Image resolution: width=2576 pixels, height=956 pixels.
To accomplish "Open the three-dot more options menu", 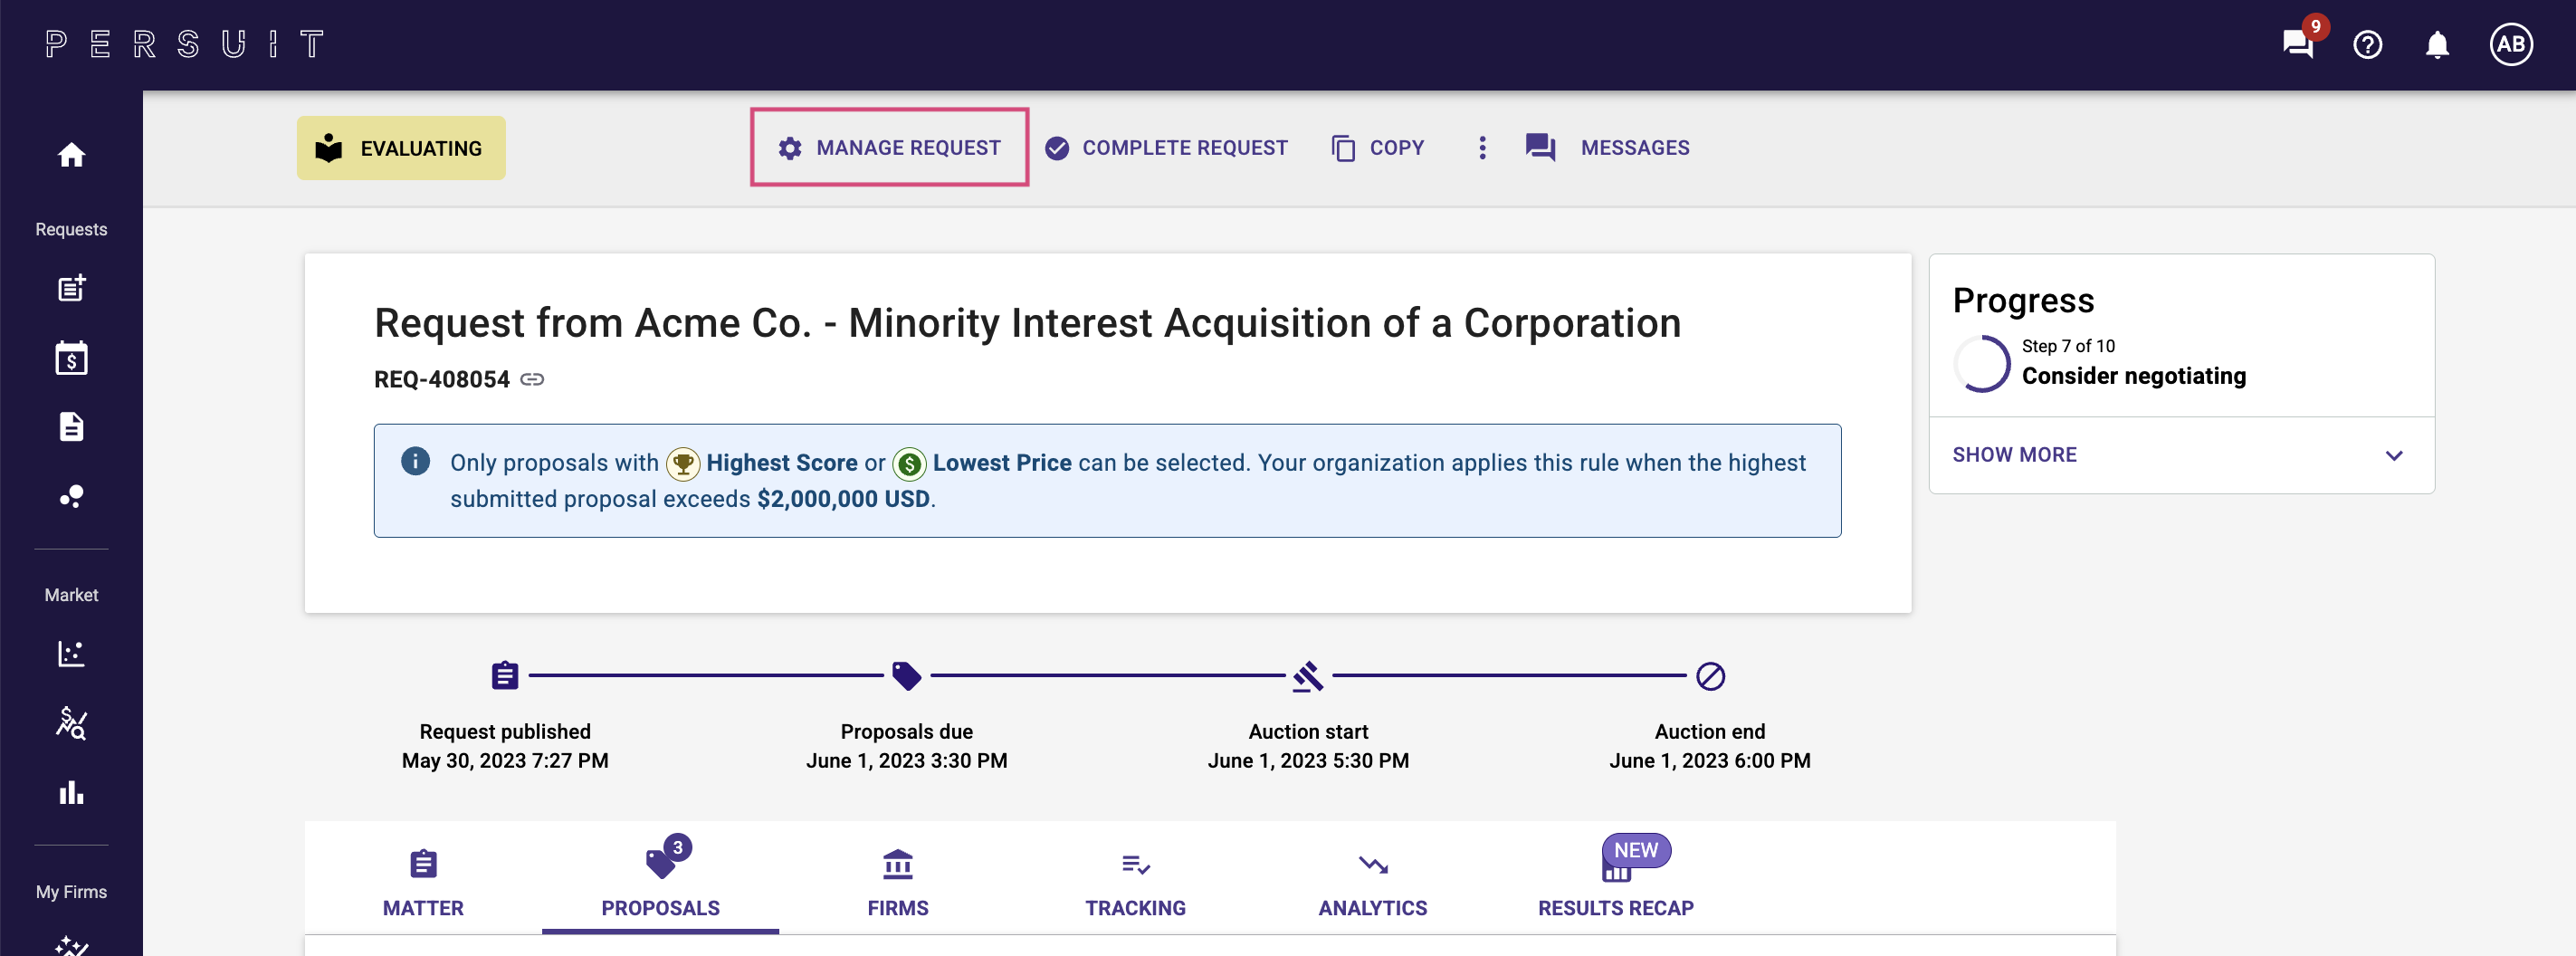I will coord(1482,148).
